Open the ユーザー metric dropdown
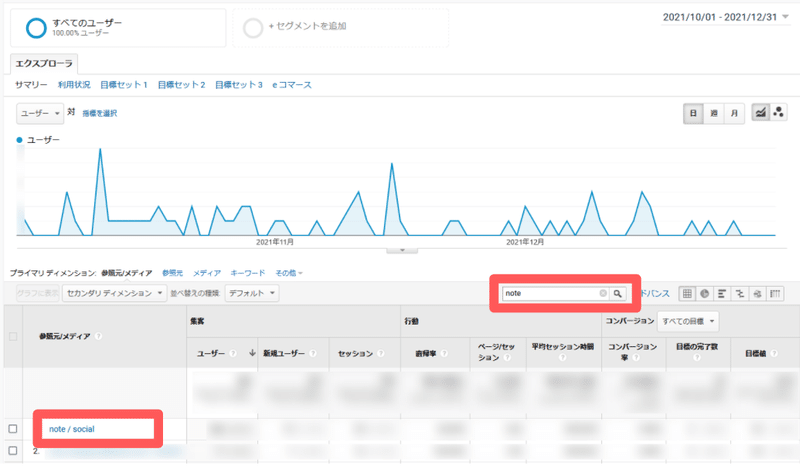 [40, 113]
